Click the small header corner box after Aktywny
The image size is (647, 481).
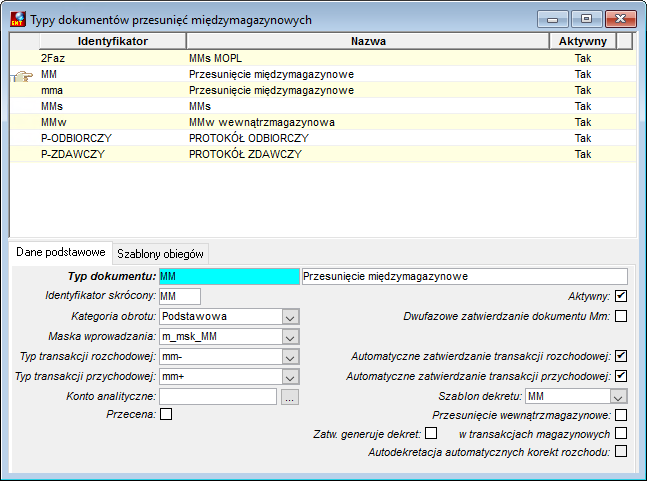(624, 41)
